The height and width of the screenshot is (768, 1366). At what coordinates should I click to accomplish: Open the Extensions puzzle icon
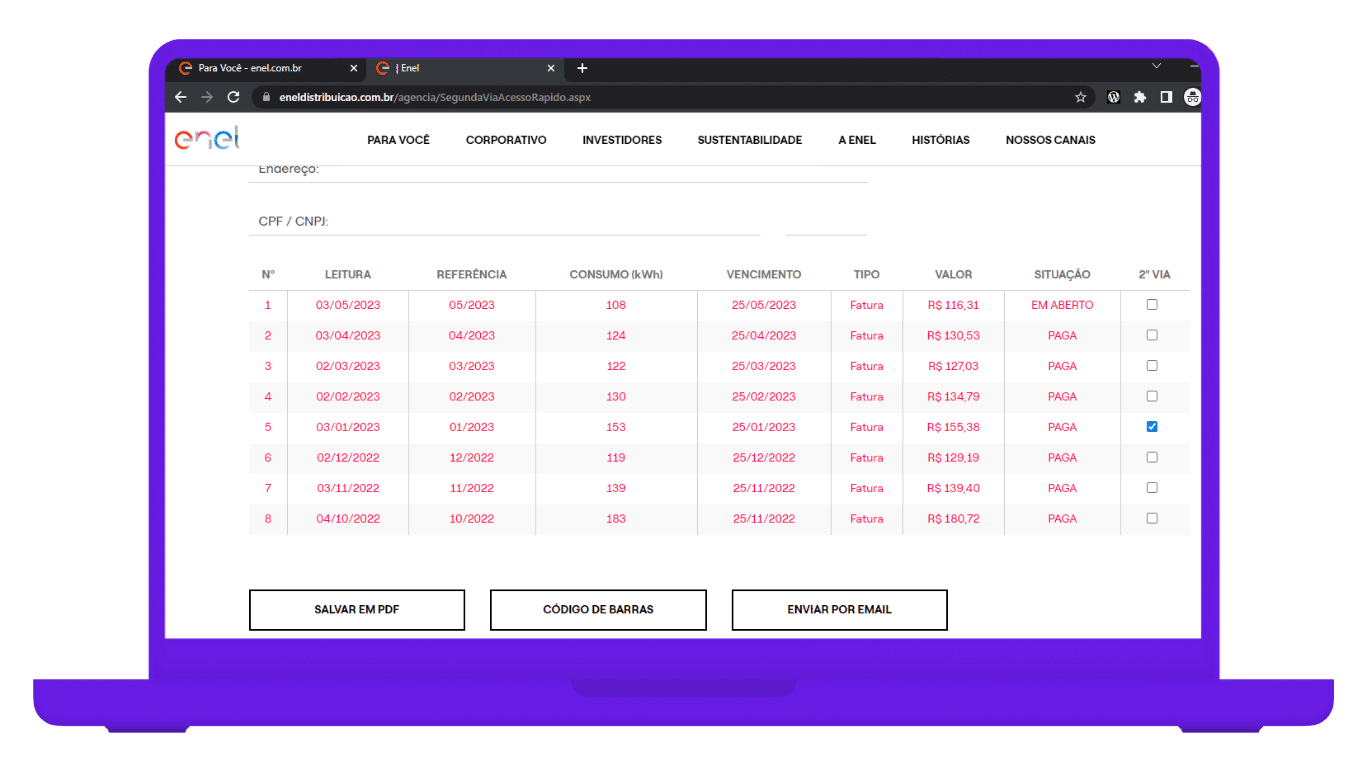1139,97
